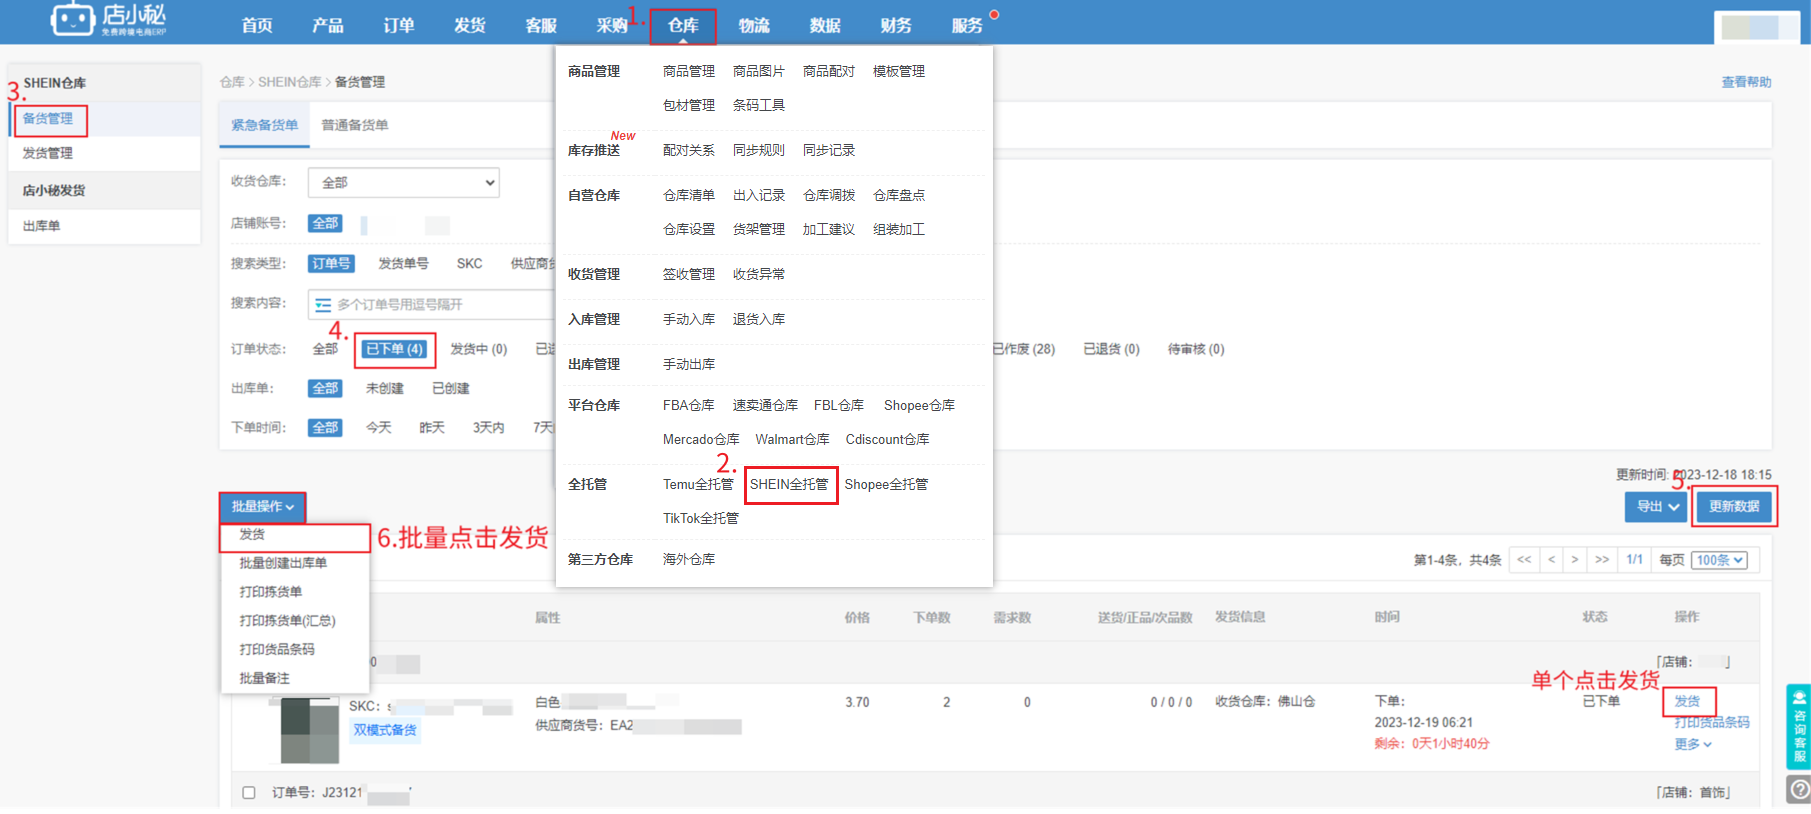Click the 店小秘 robot logo
This screenshot has height=814, width=1811.
pyautogui.click(x=108, y=18)
